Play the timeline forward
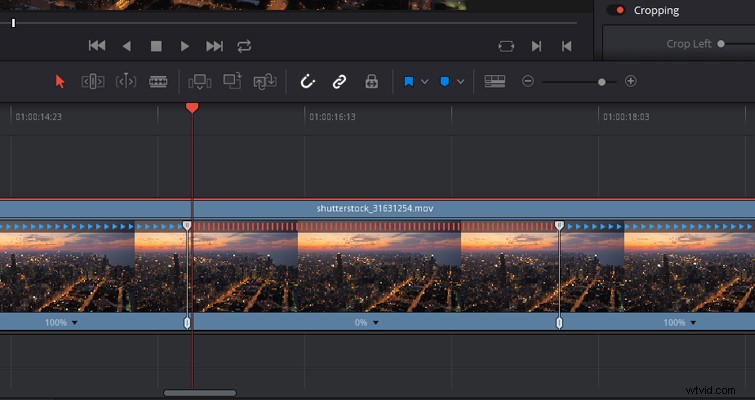 [x=185, y=46]
